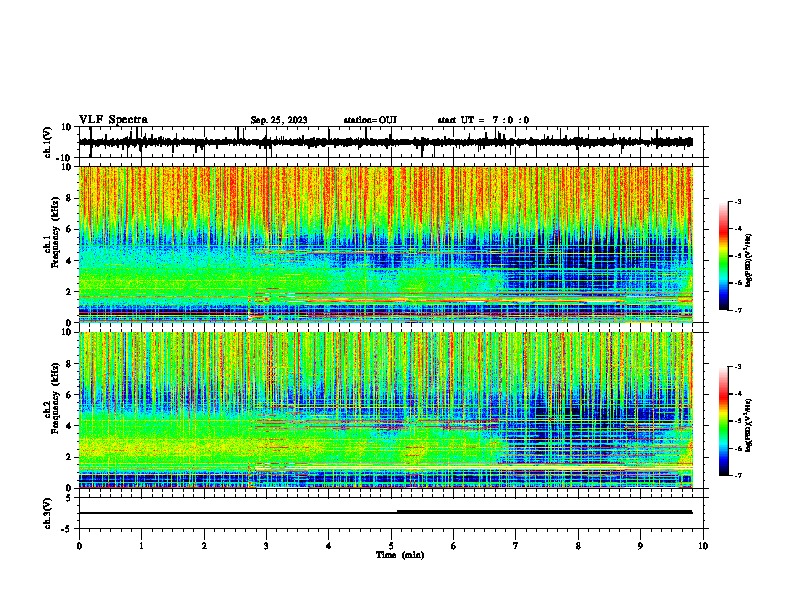The height and width of the screenshot is (612, 792).
Task: Click time axis tick label '3'
Action: pyautogui.click(x=266, y=545)
